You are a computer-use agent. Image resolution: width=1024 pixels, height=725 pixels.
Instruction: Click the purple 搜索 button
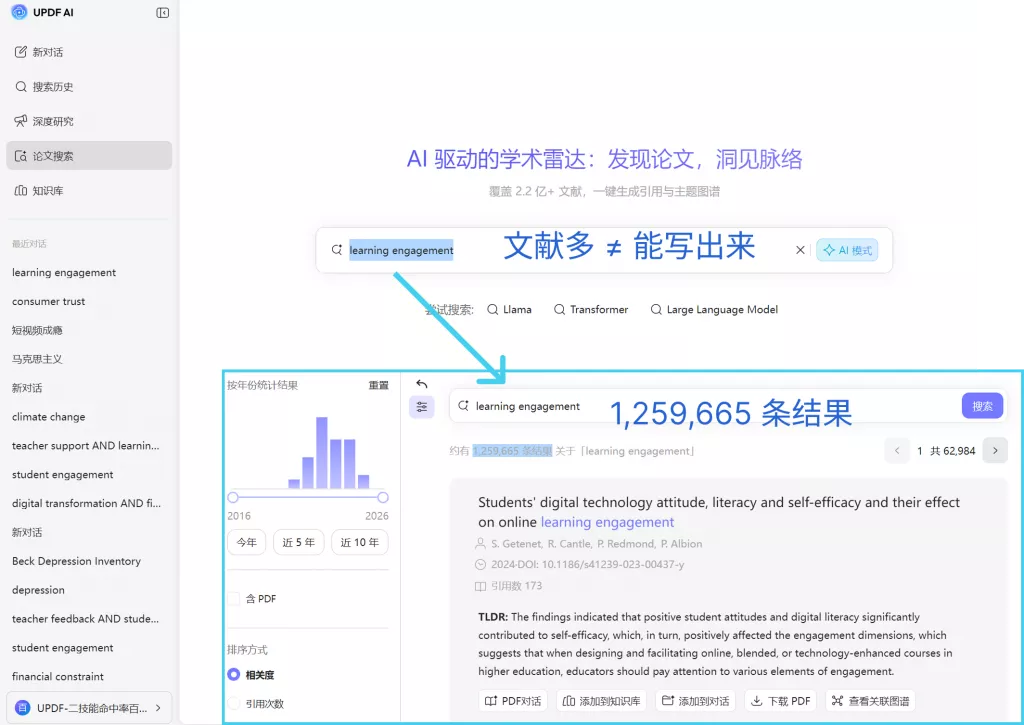pyautogui.click(x=982, y=406)
